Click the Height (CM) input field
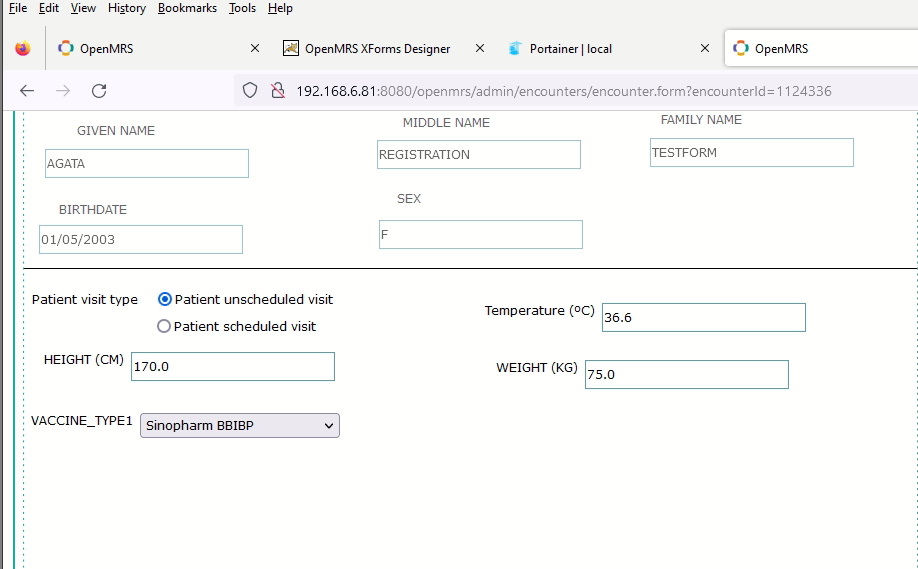Viewport: 918px width, 569px height. pyautogui.click(x=233, y=366)
